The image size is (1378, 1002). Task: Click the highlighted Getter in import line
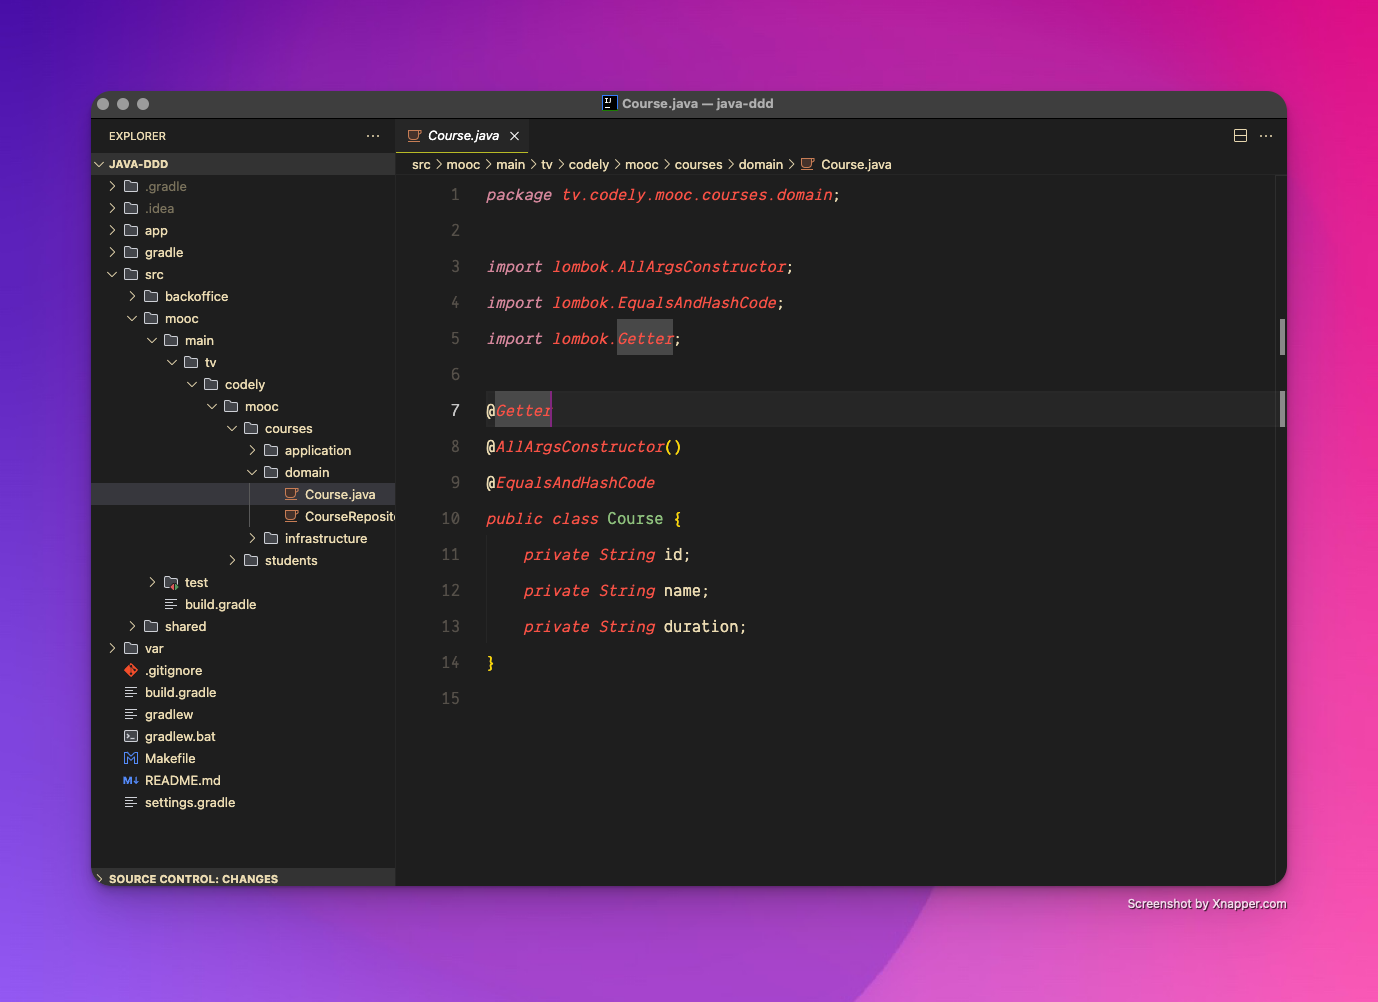[645, 338]
